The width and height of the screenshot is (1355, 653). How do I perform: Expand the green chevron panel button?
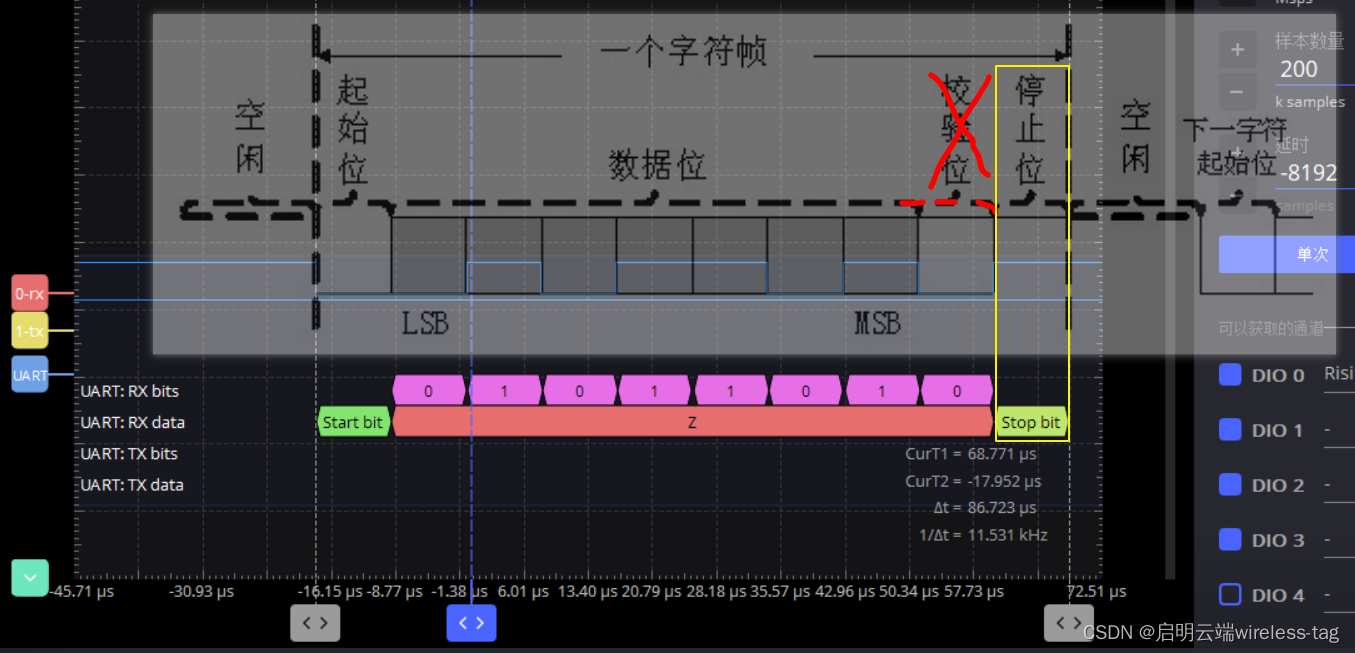(30, 577)
